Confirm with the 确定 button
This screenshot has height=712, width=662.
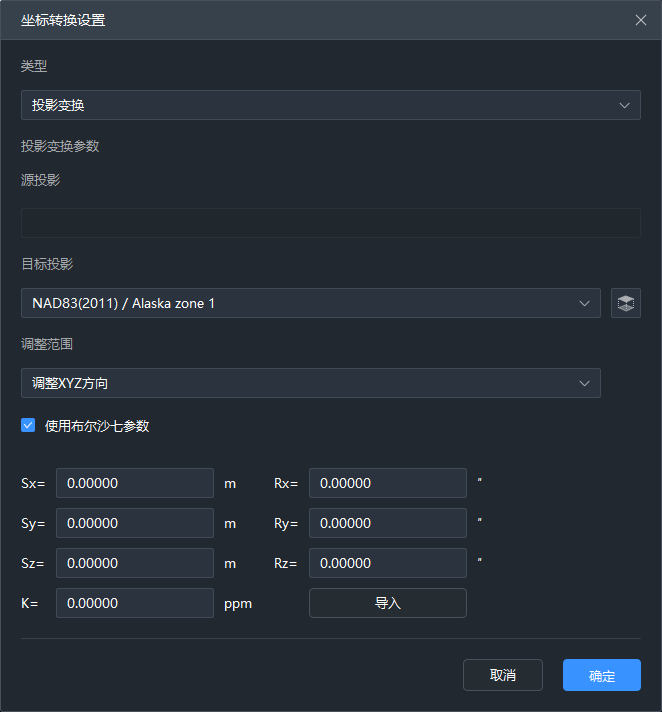[x=601, y=675]
